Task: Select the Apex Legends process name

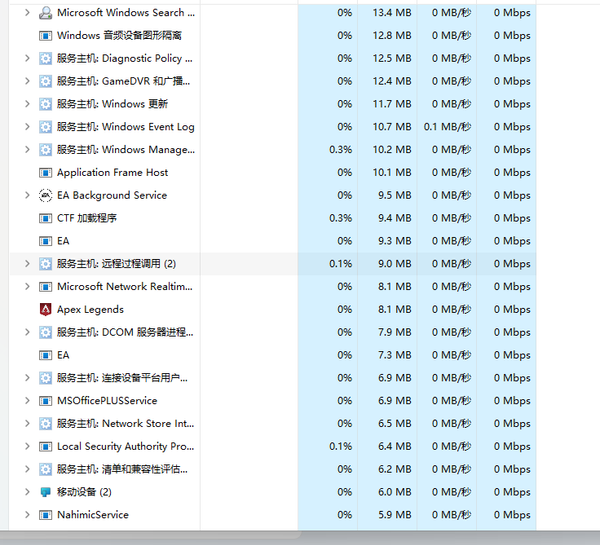Action: (90, 310)
